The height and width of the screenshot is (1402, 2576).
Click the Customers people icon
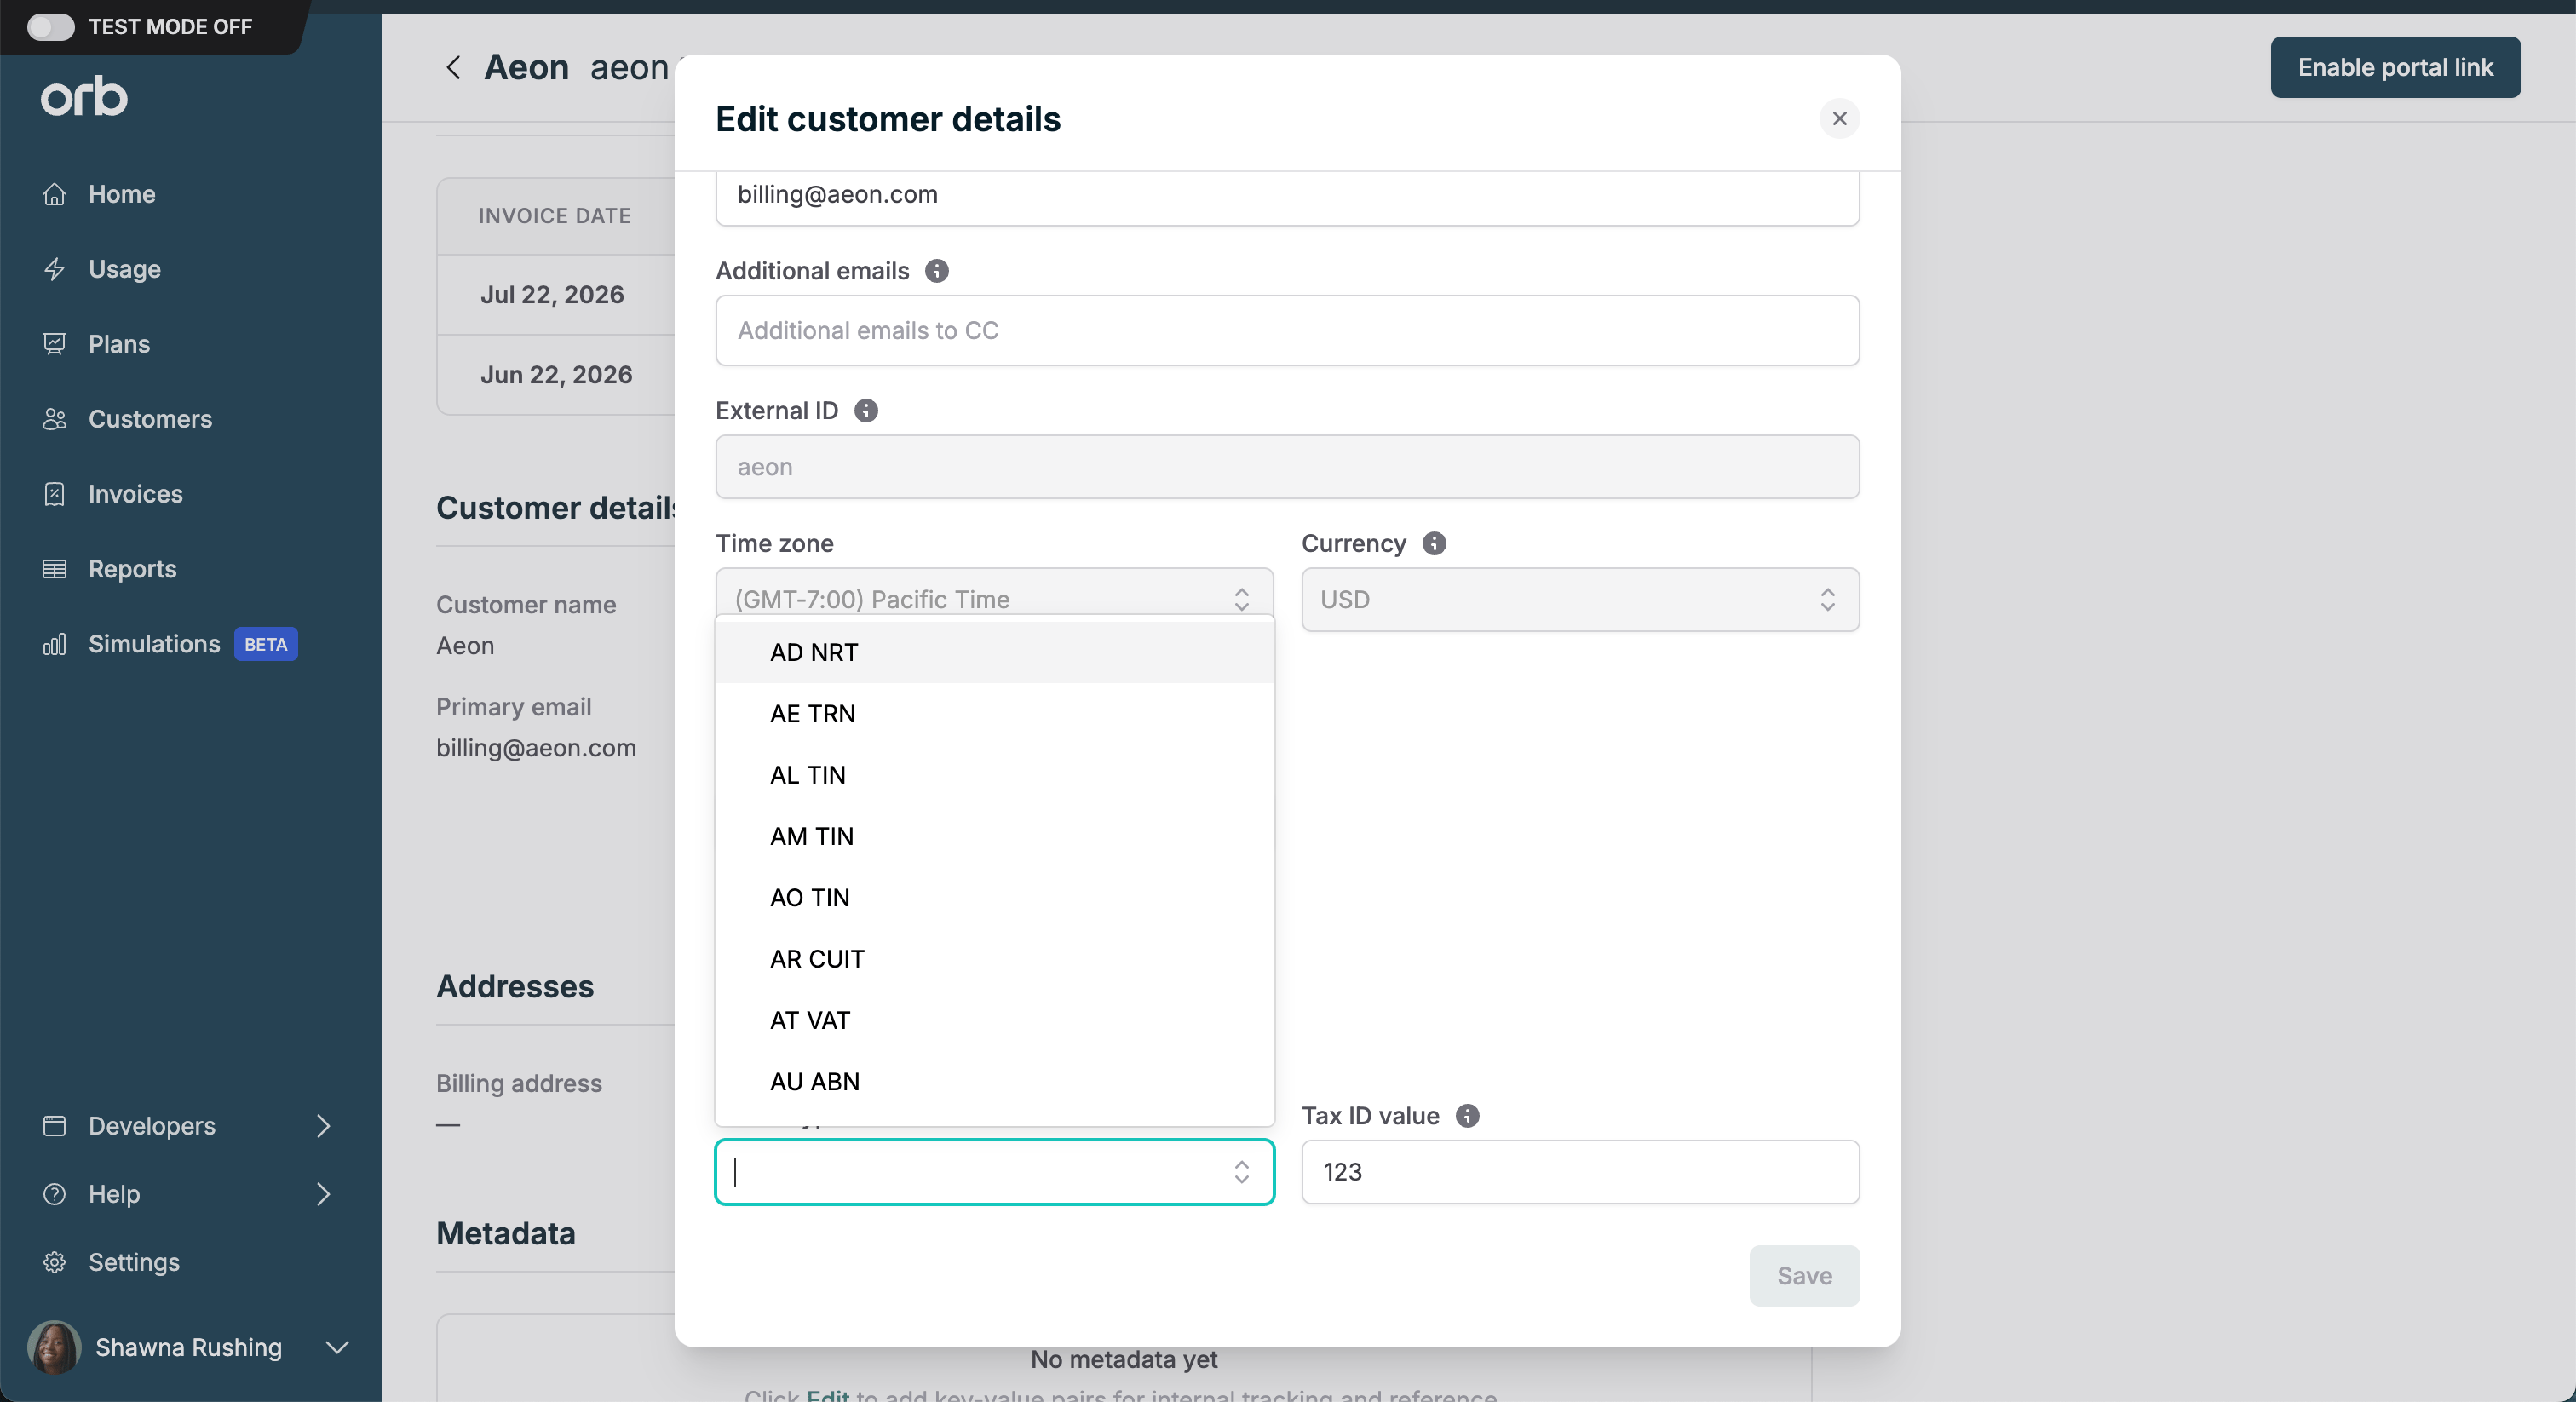(x=55, y=419)
